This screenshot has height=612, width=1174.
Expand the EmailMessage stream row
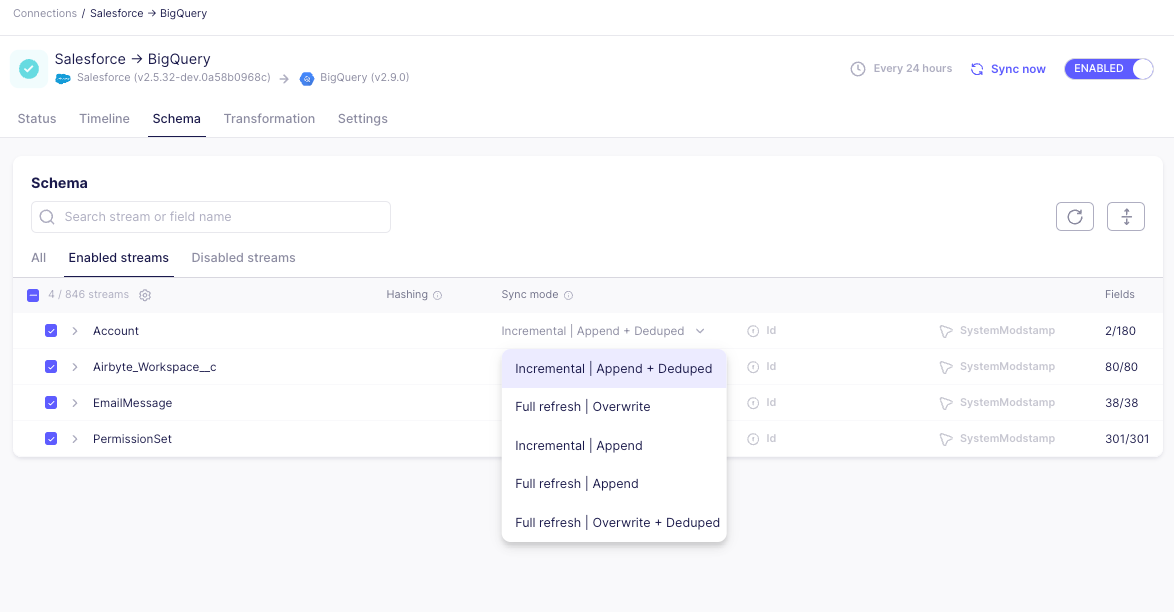coord(75,402)
